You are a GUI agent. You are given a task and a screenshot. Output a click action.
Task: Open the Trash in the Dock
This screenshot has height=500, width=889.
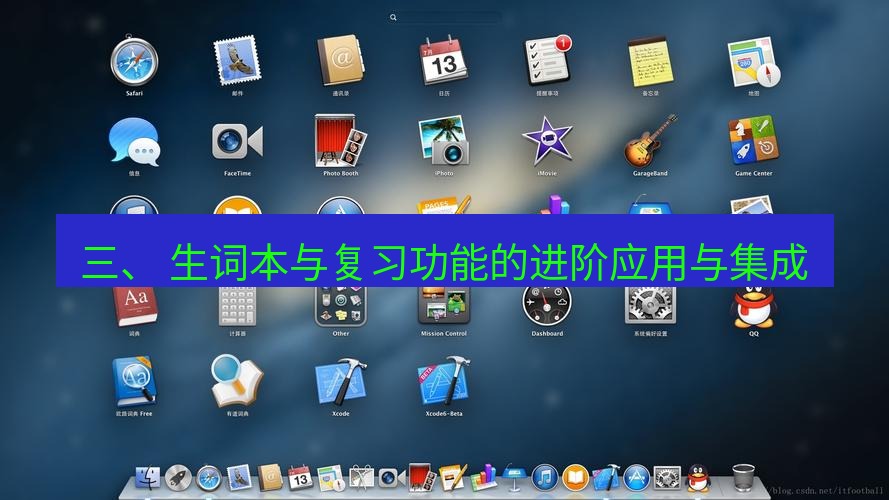pyautogui.click(x=743, y=478)
